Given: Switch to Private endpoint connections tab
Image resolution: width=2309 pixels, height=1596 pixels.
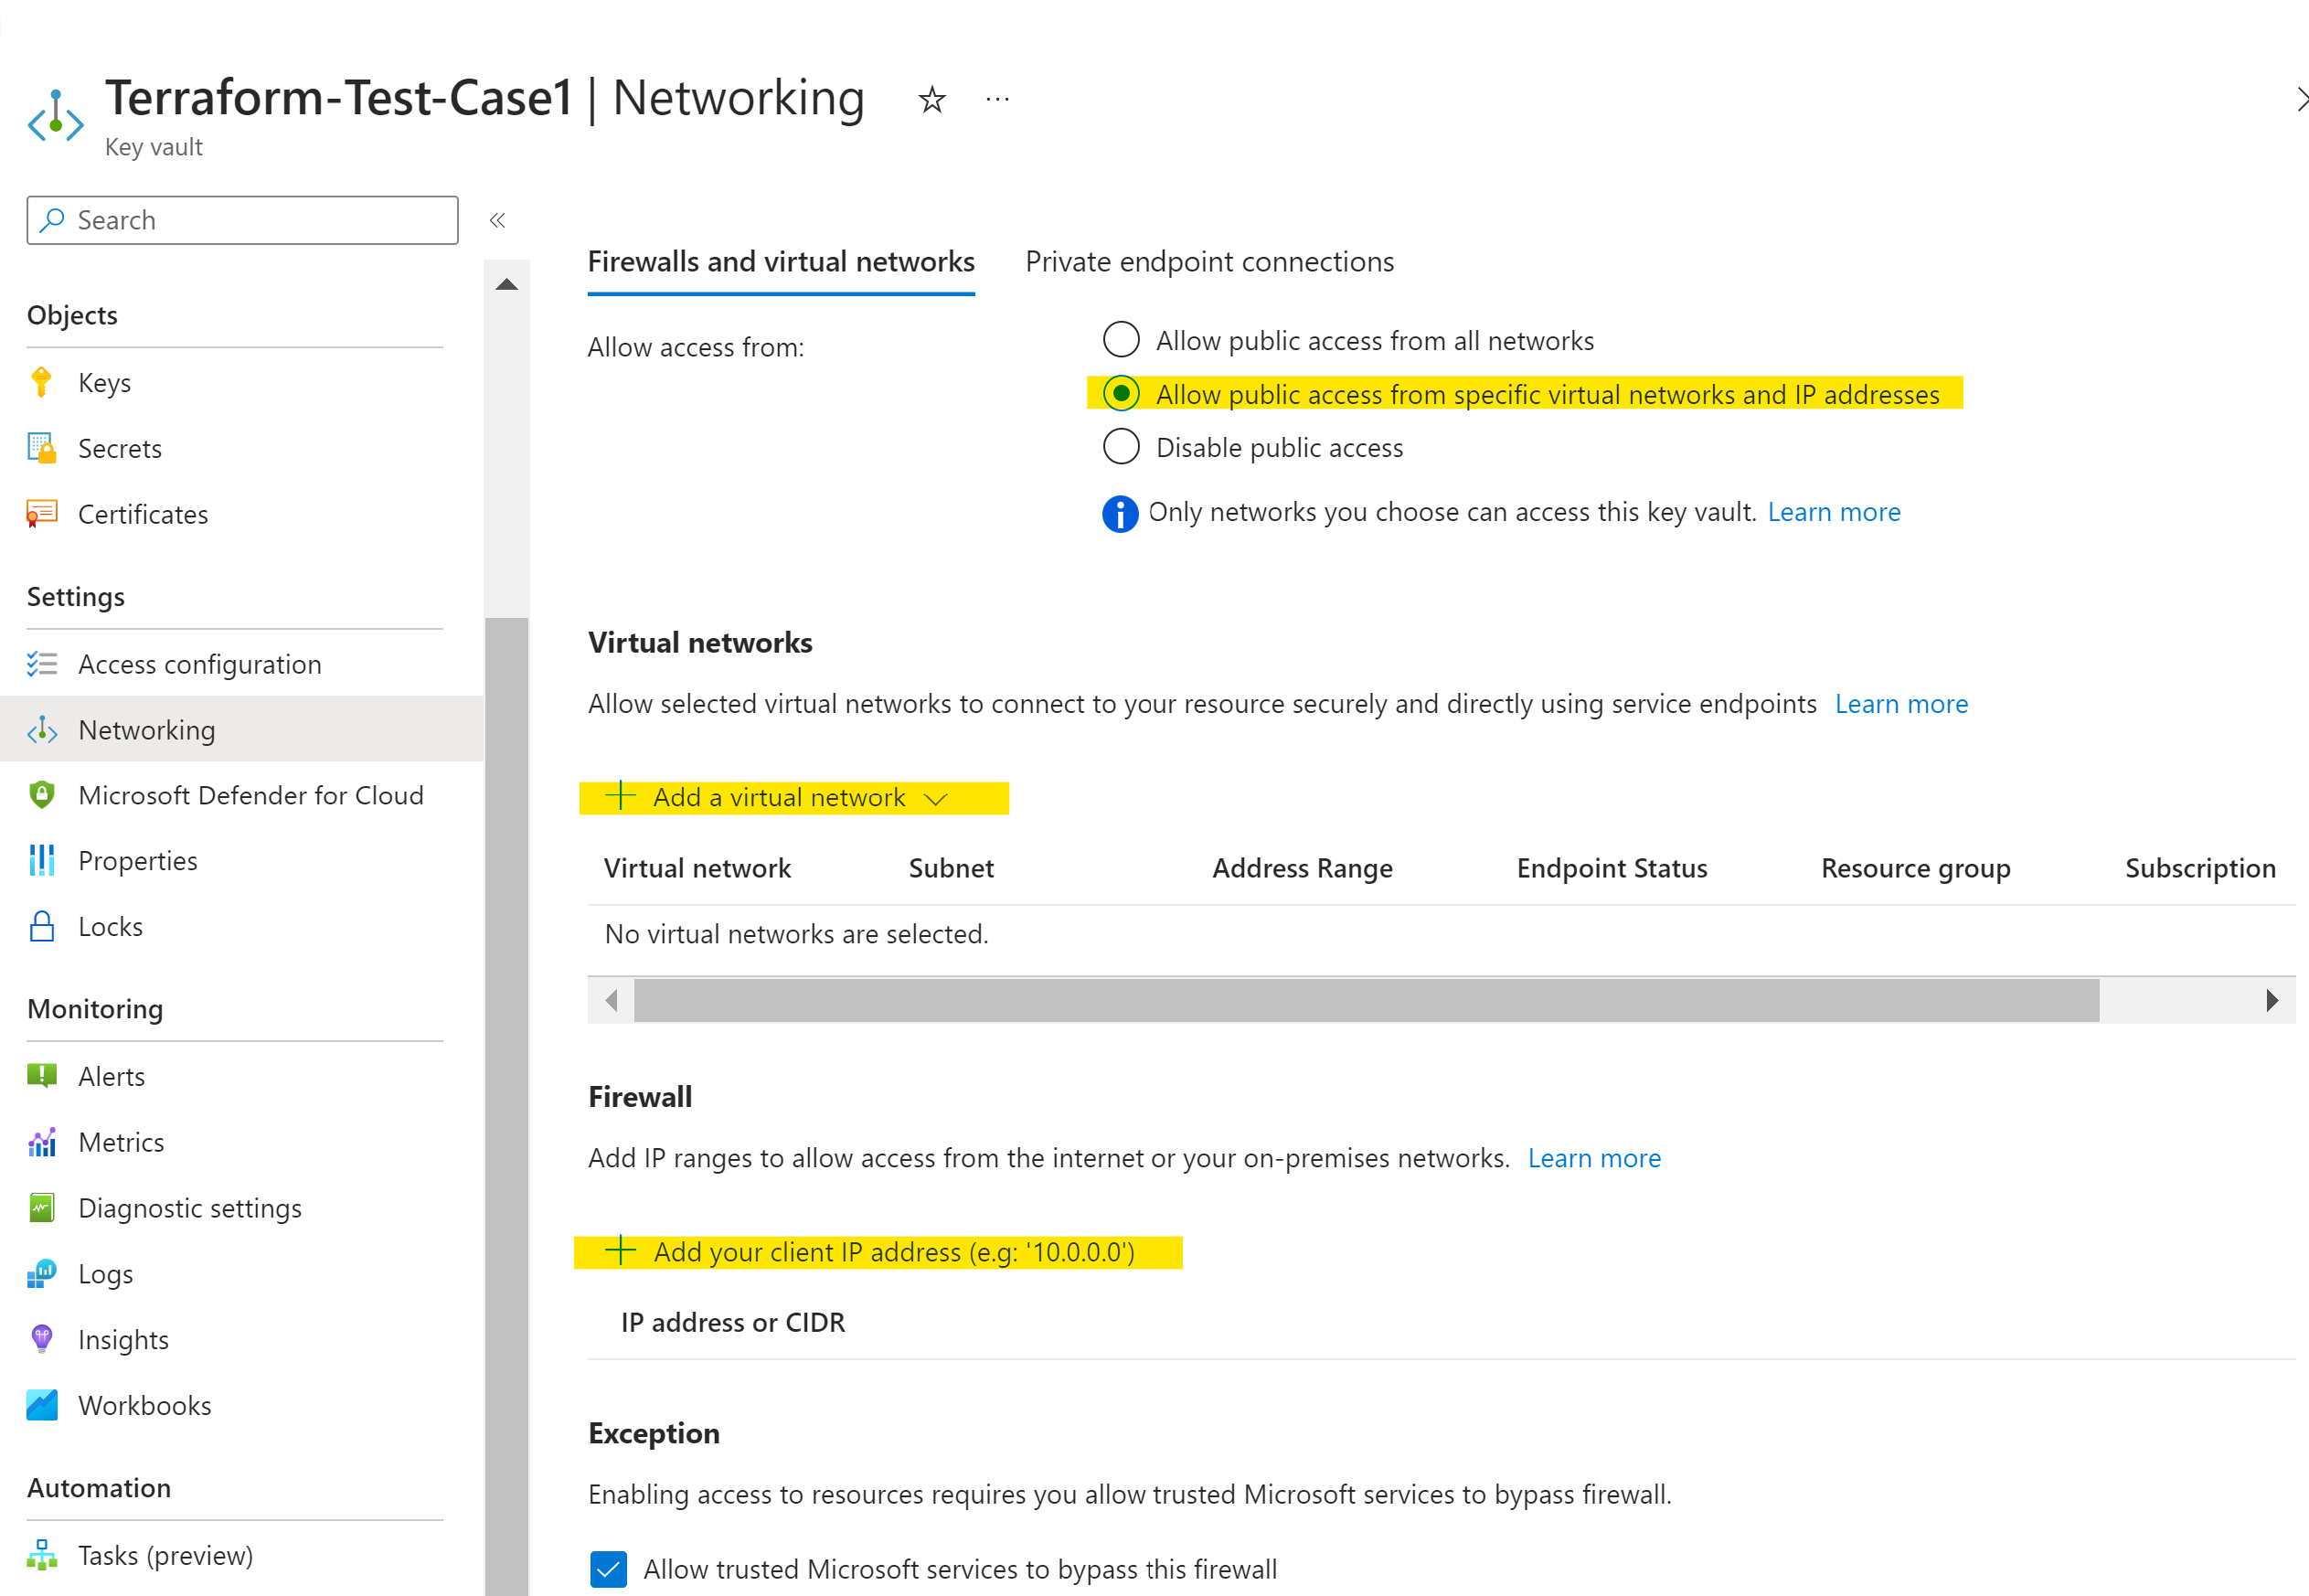Looking at the screenshot, I should 1208,262.
